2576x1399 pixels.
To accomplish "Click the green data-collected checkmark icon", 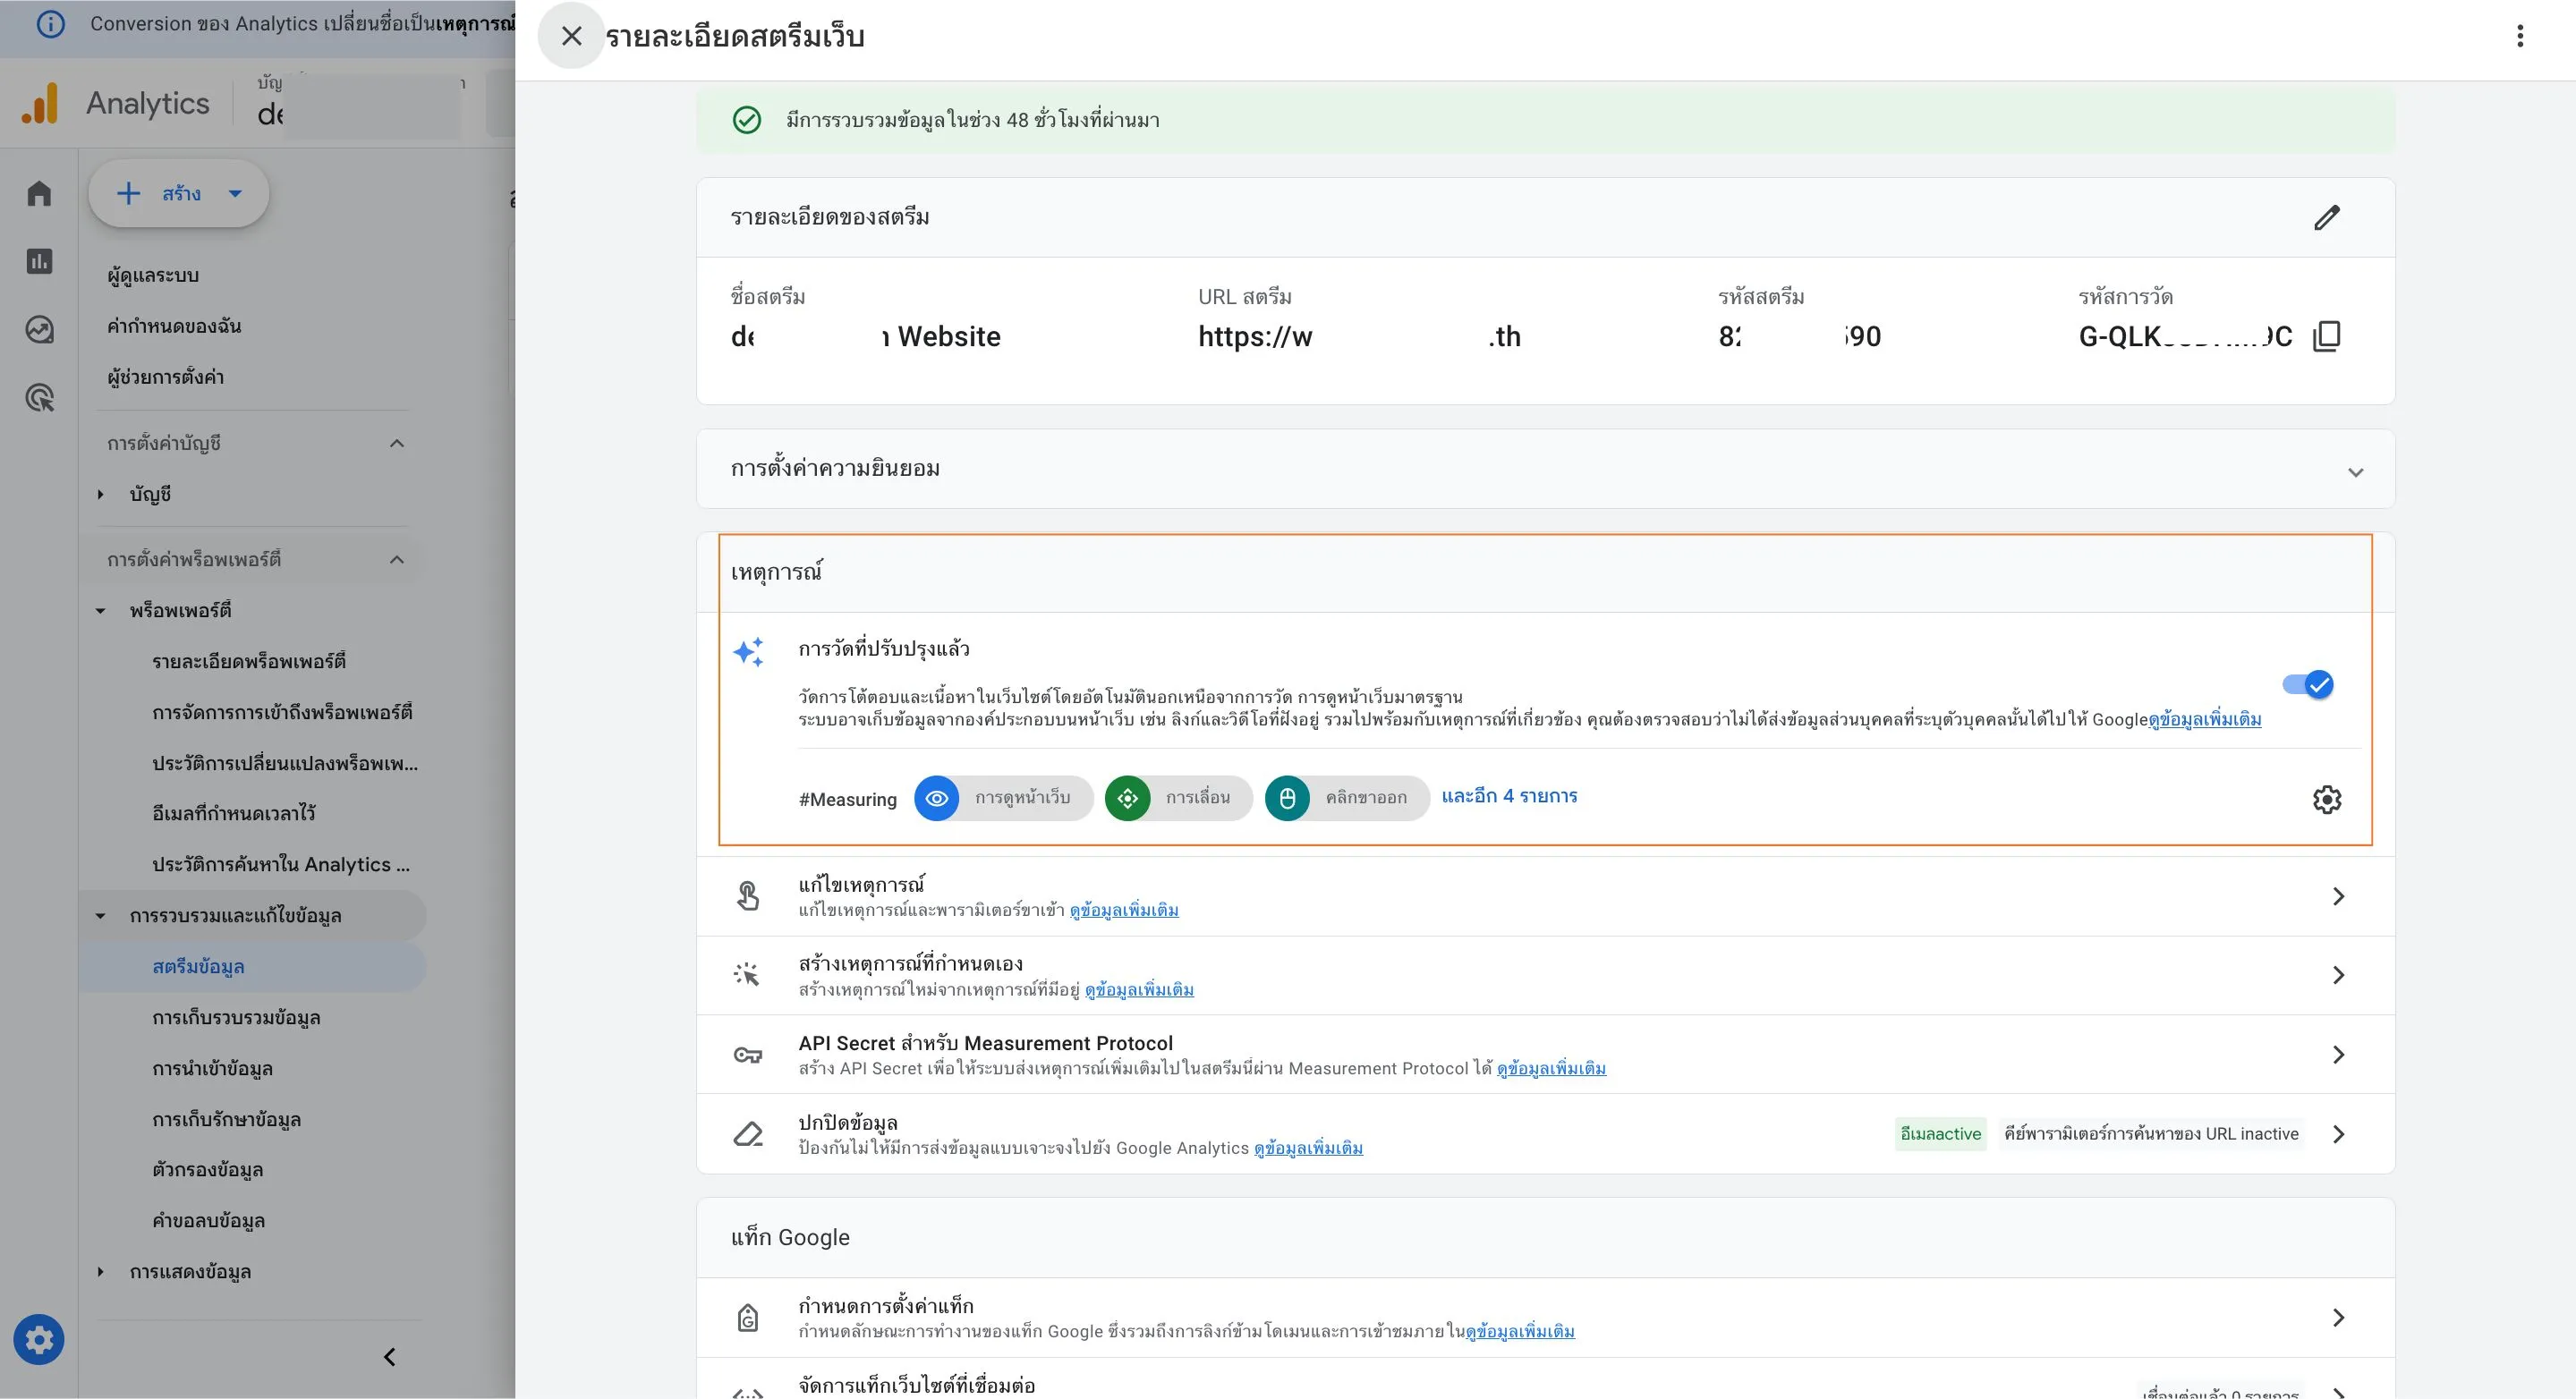I will [x=747, y=120].
